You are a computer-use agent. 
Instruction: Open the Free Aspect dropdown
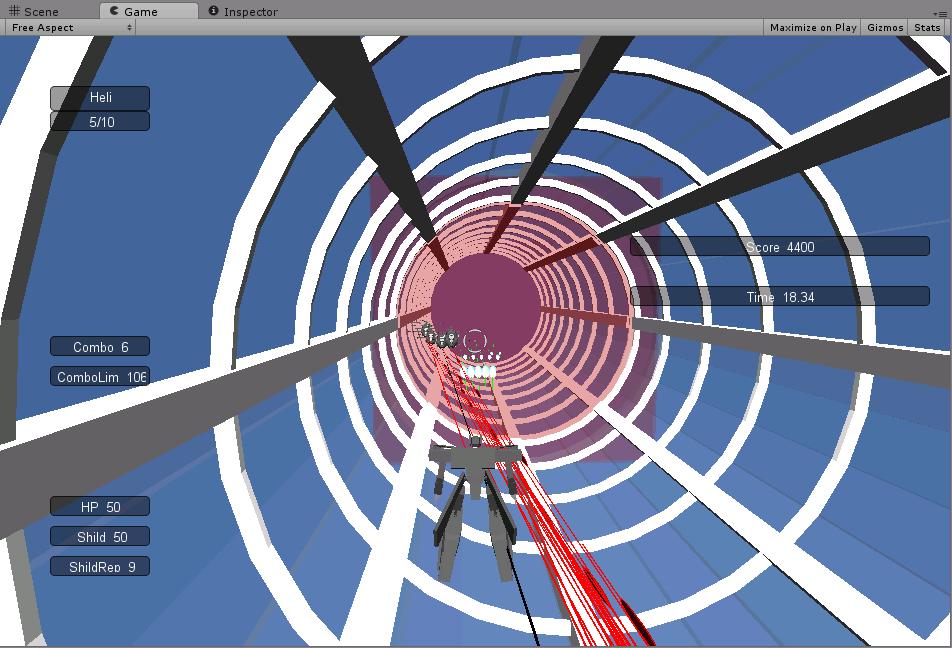[70, 27]
